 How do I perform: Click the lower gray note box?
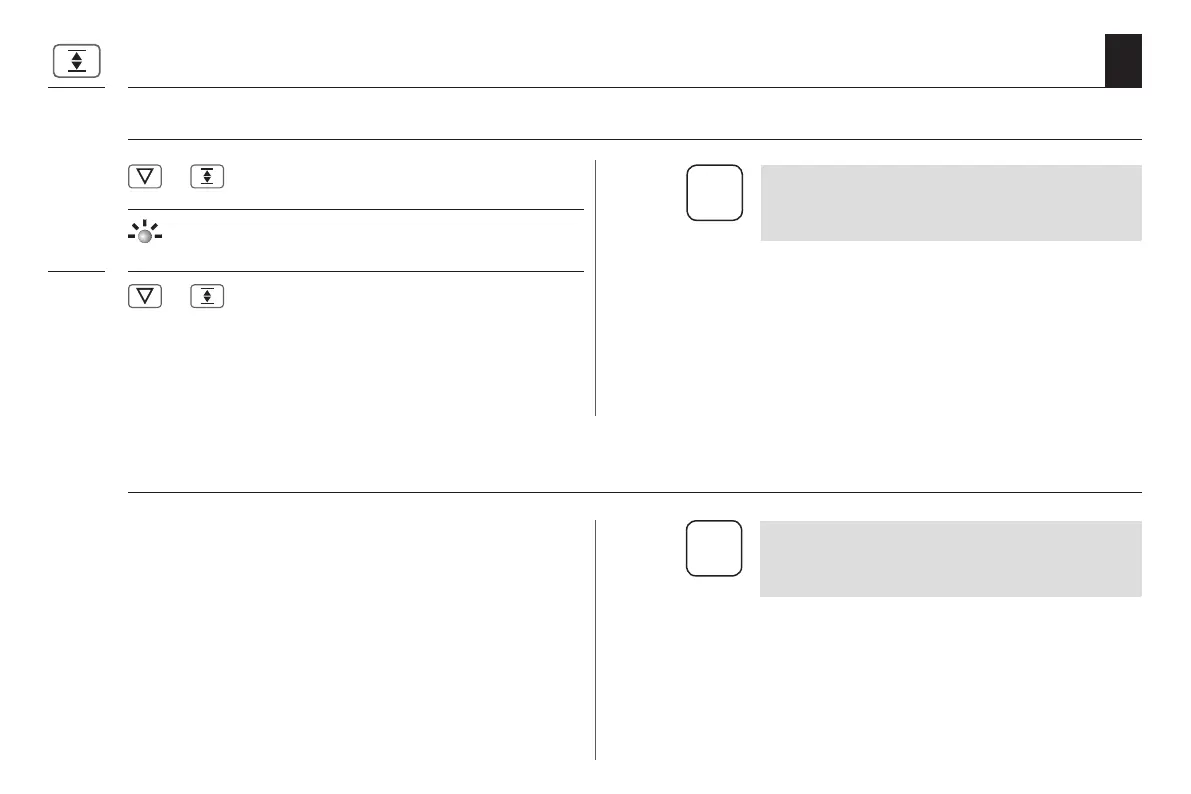(x=950, y=558)
